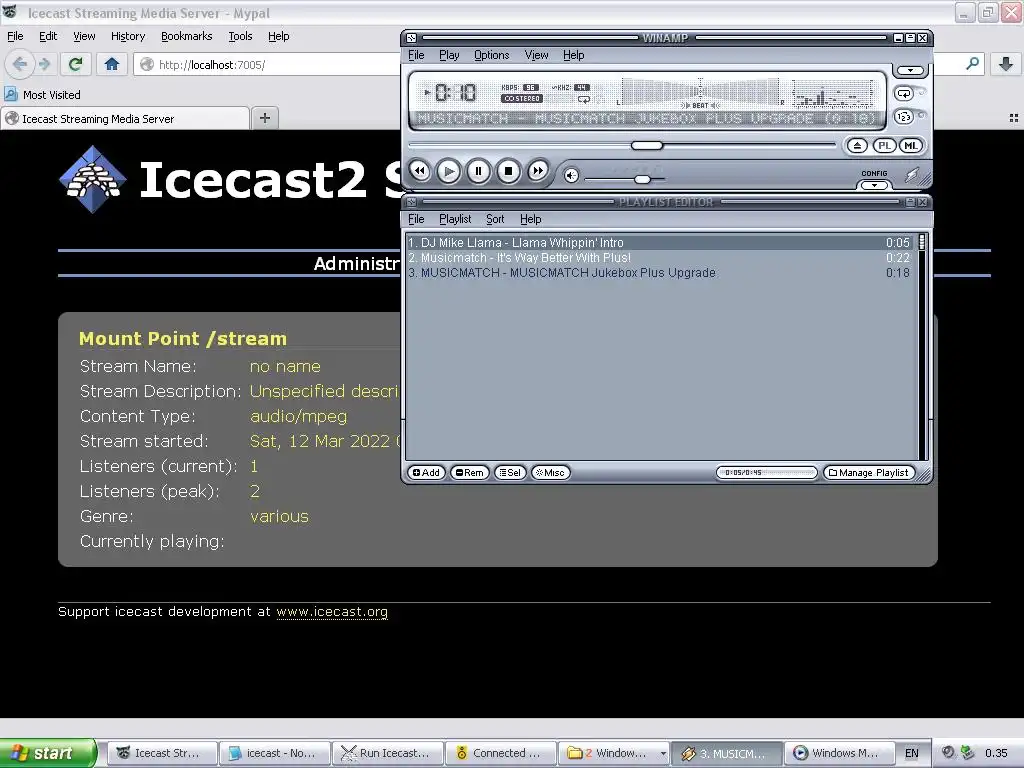Skip to next track in Winamp

537,171
